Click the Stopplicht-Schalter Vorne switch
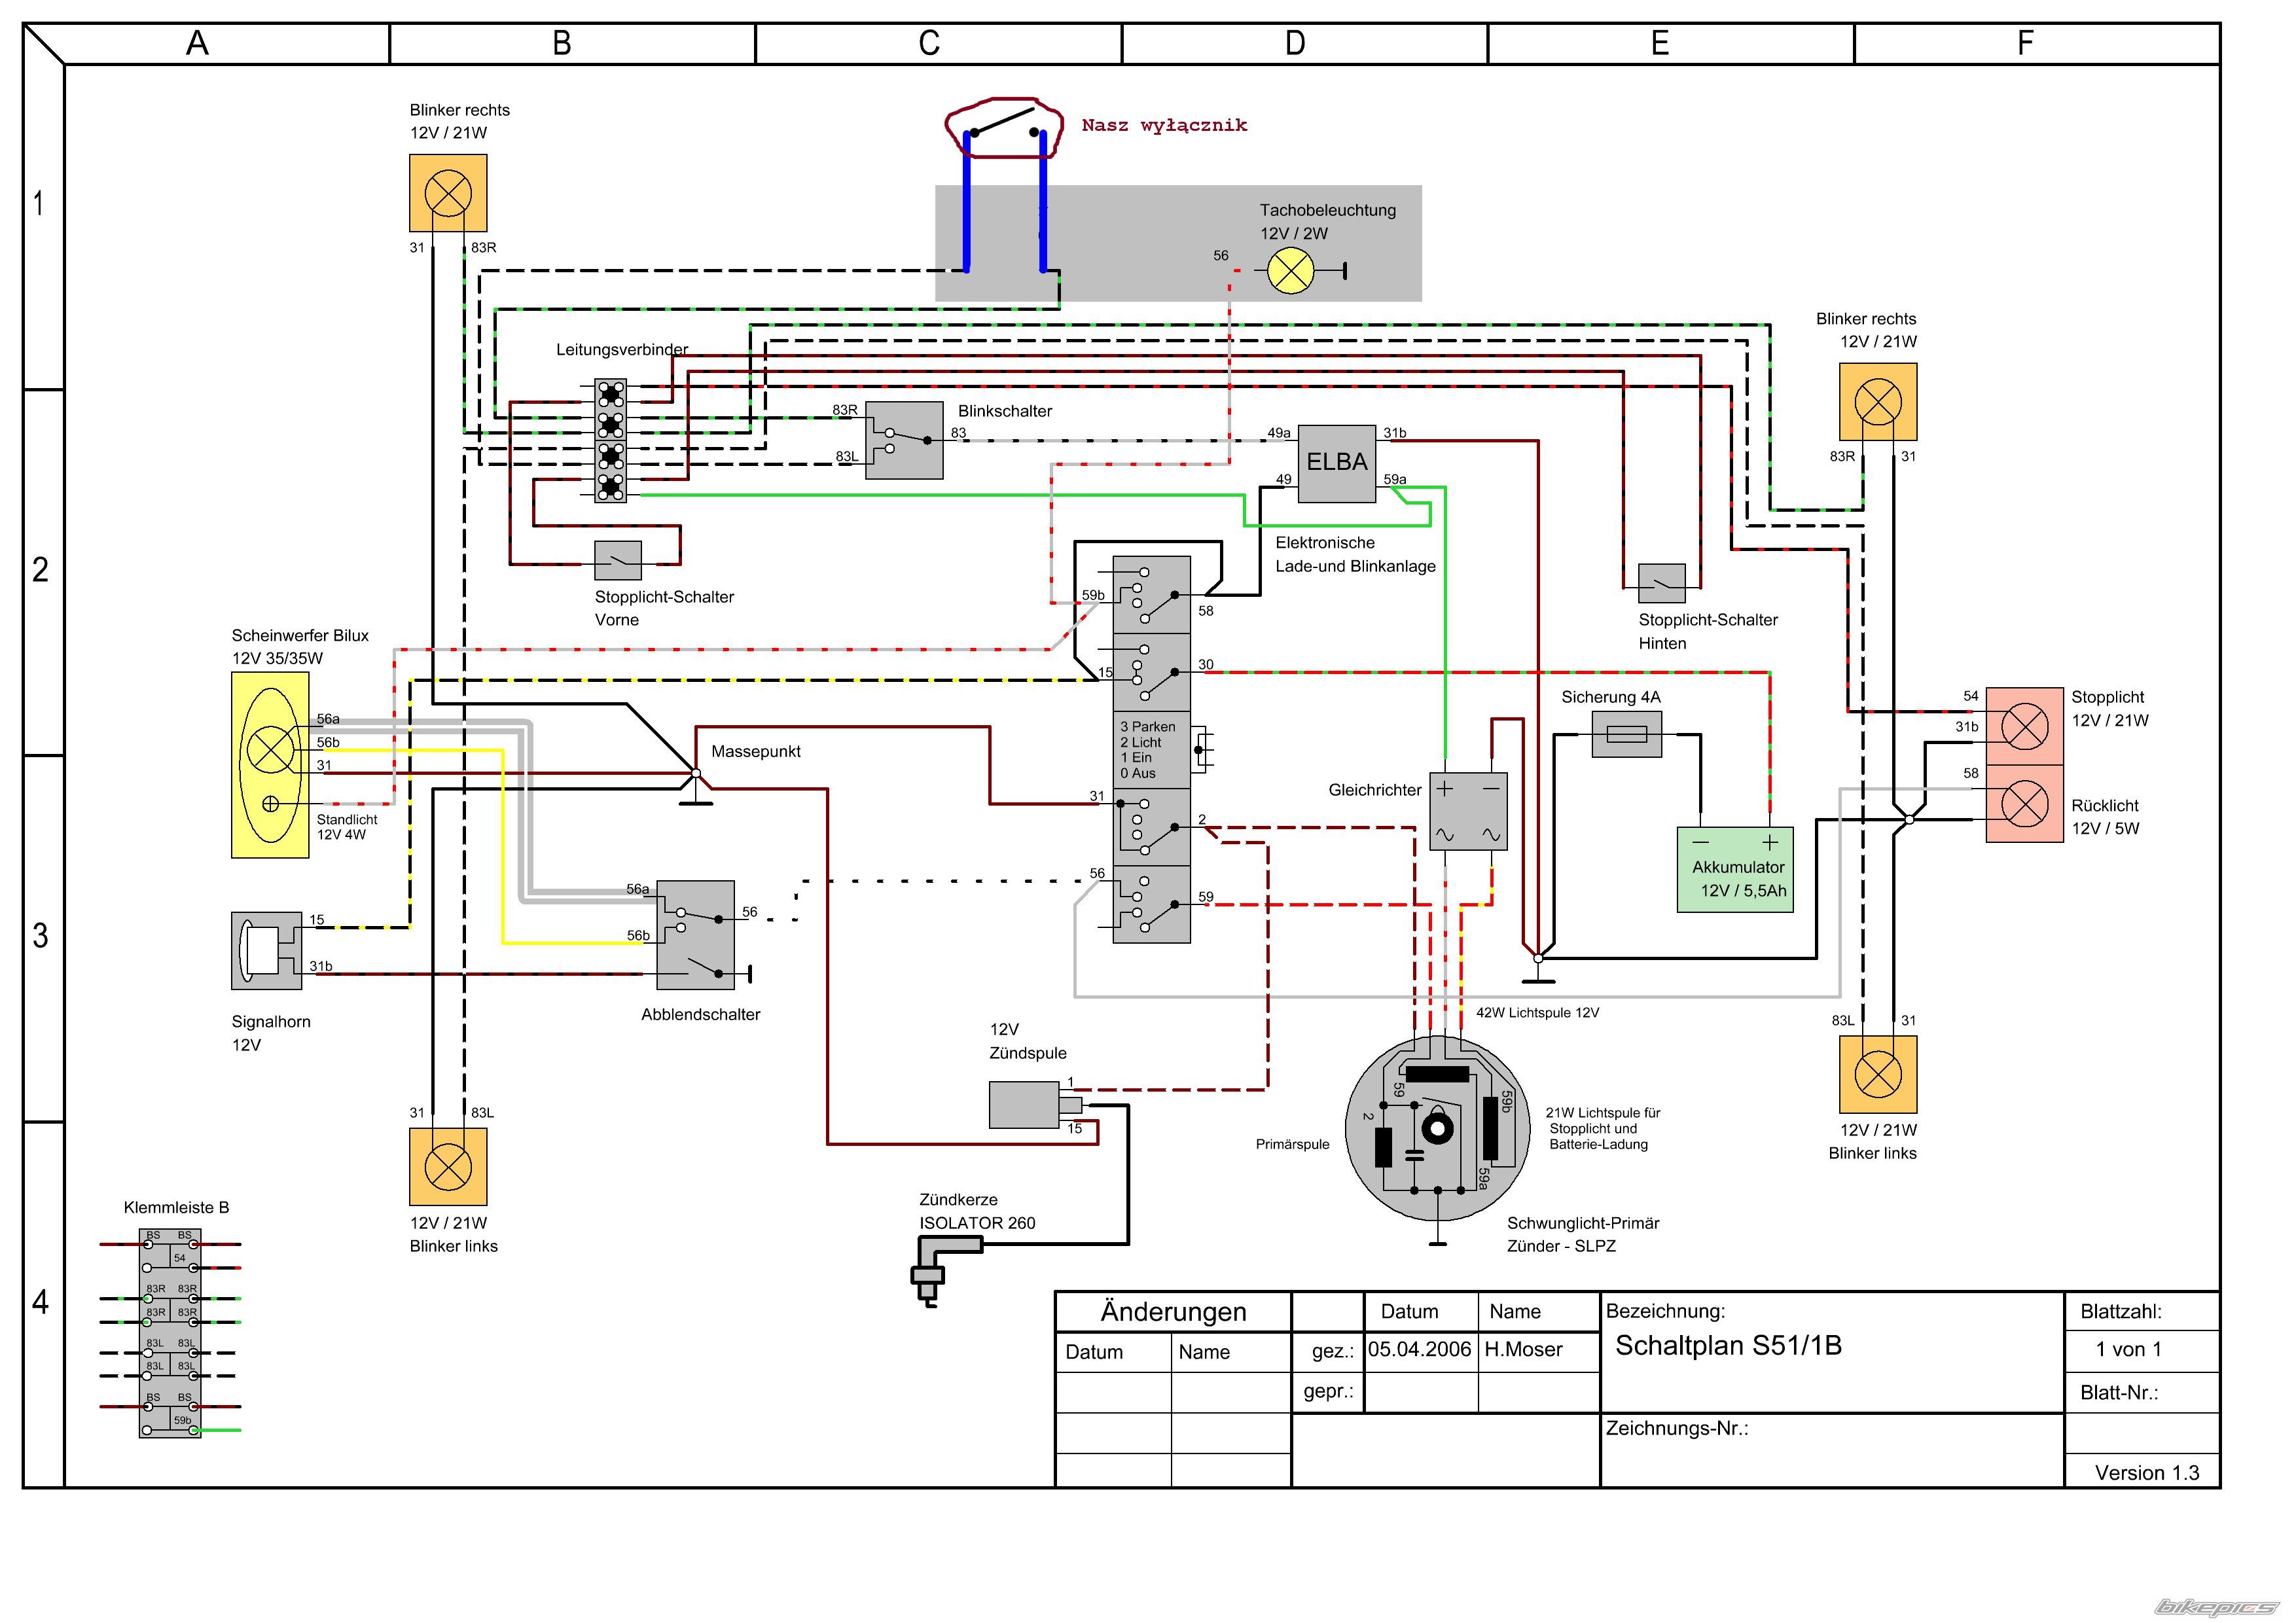Viewport: 2296px width, 1623px height. [x=618, y=560]
